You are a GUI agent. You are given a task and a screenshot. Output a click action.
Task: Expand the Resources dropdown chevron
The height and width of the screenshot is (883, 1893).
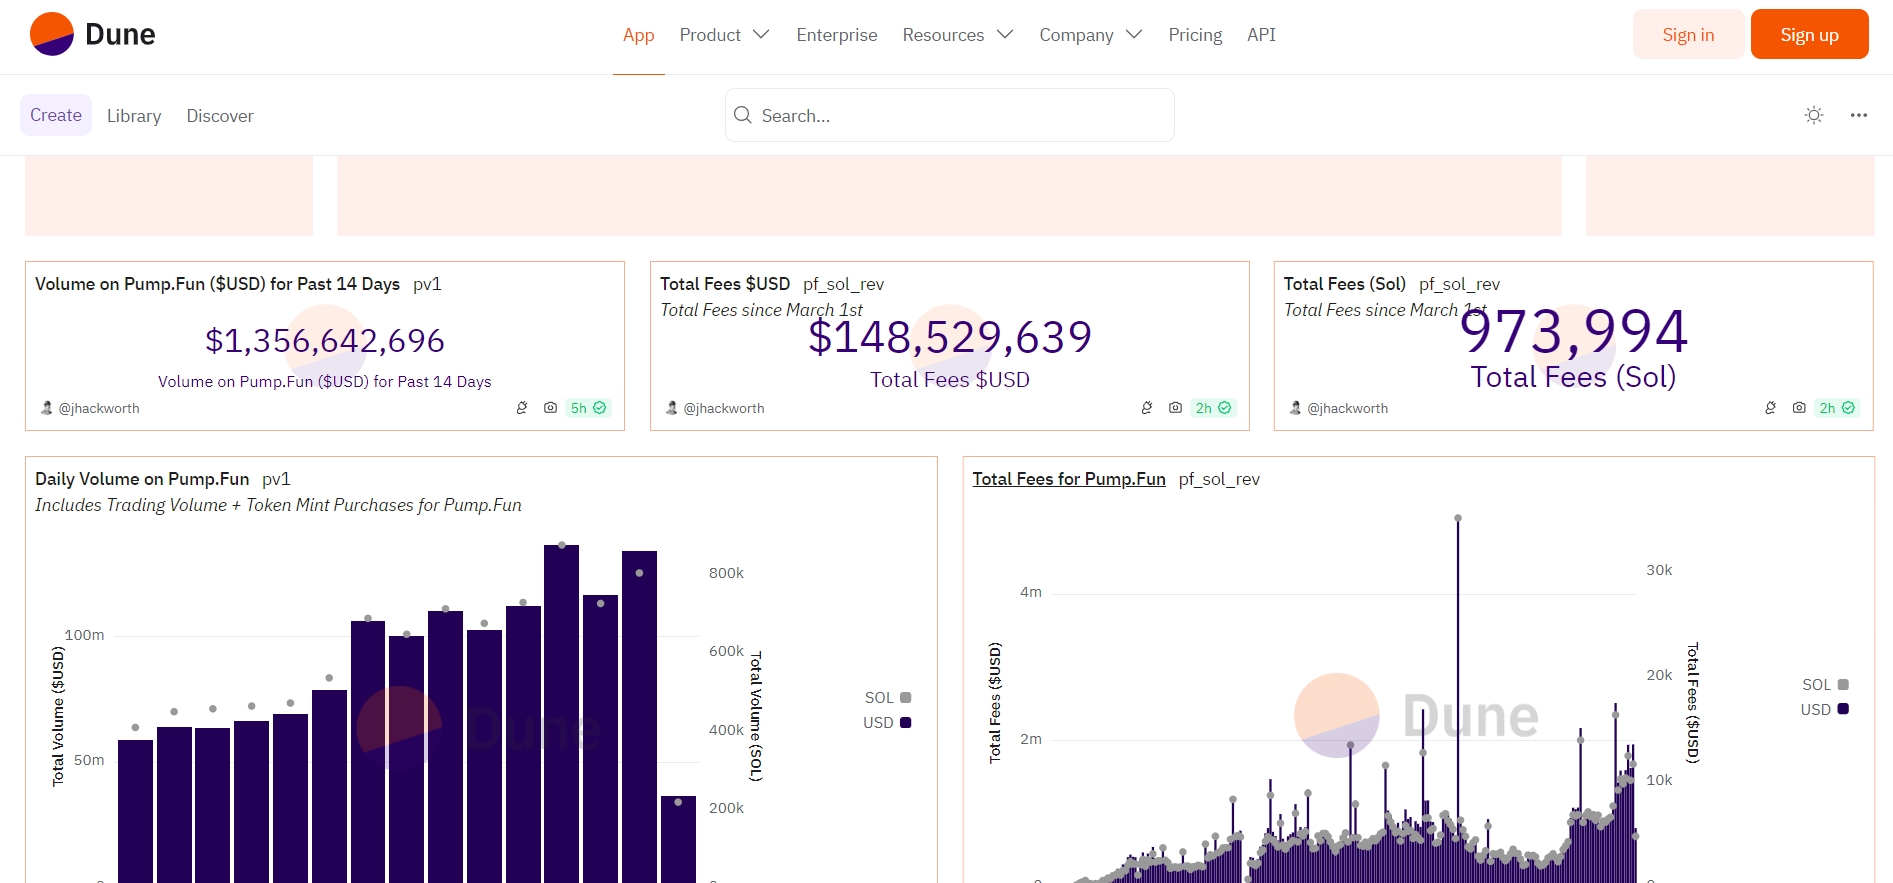[1005, 34]
